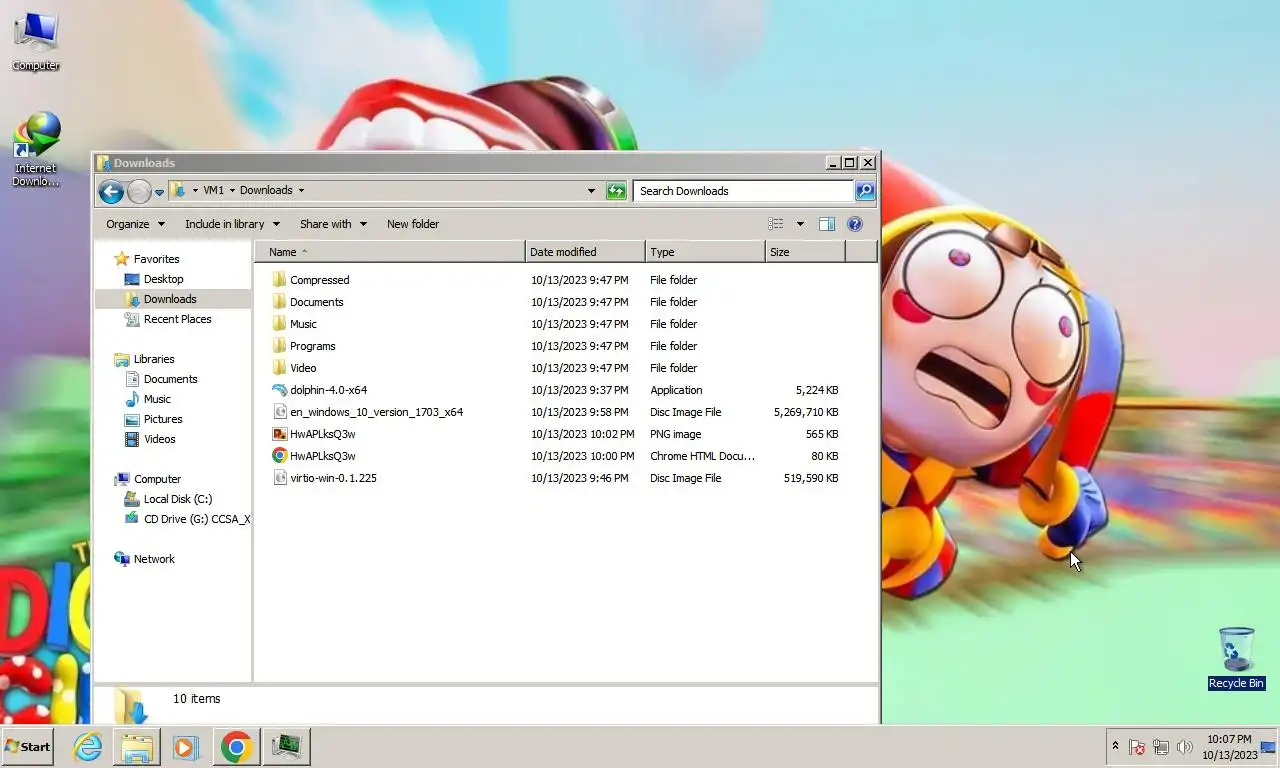Select dolphin-4.0-x64 application

(x=328, y=390)
